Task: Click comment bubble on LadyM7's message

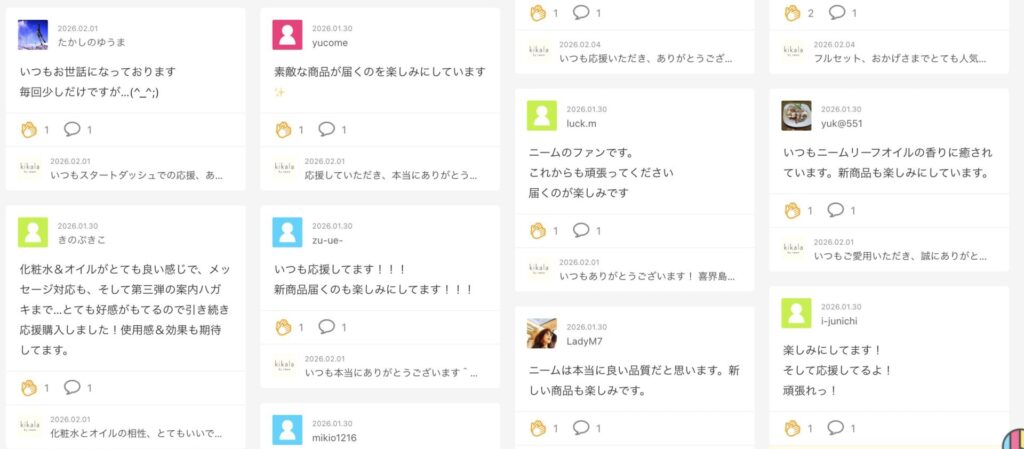Action: pyautogui.click(x=580, y=428)
